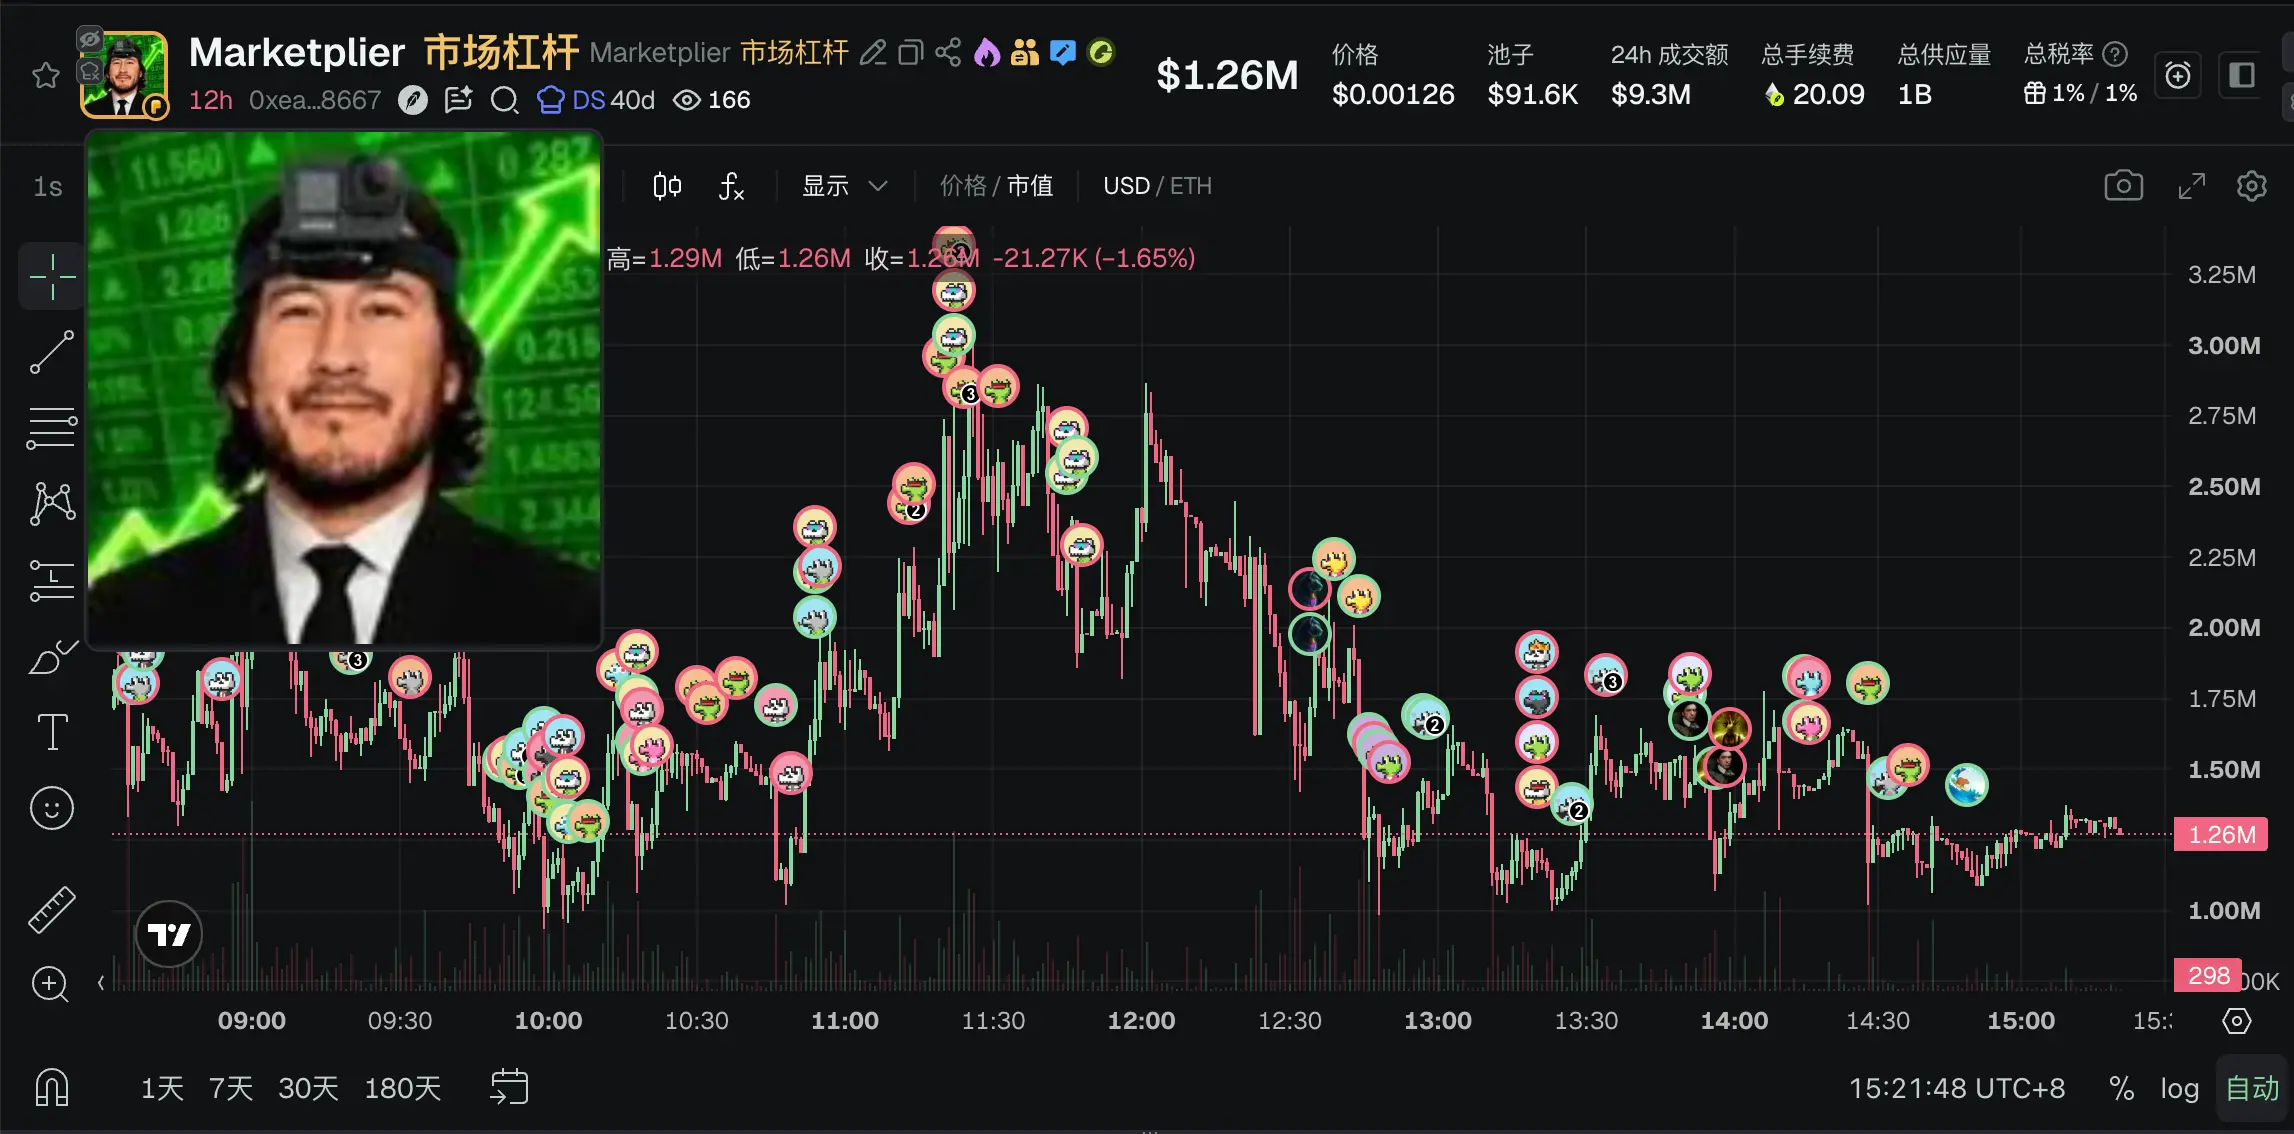Click the TradingView logo
Screen dimensions: 2294x1134
pos(169,934)
